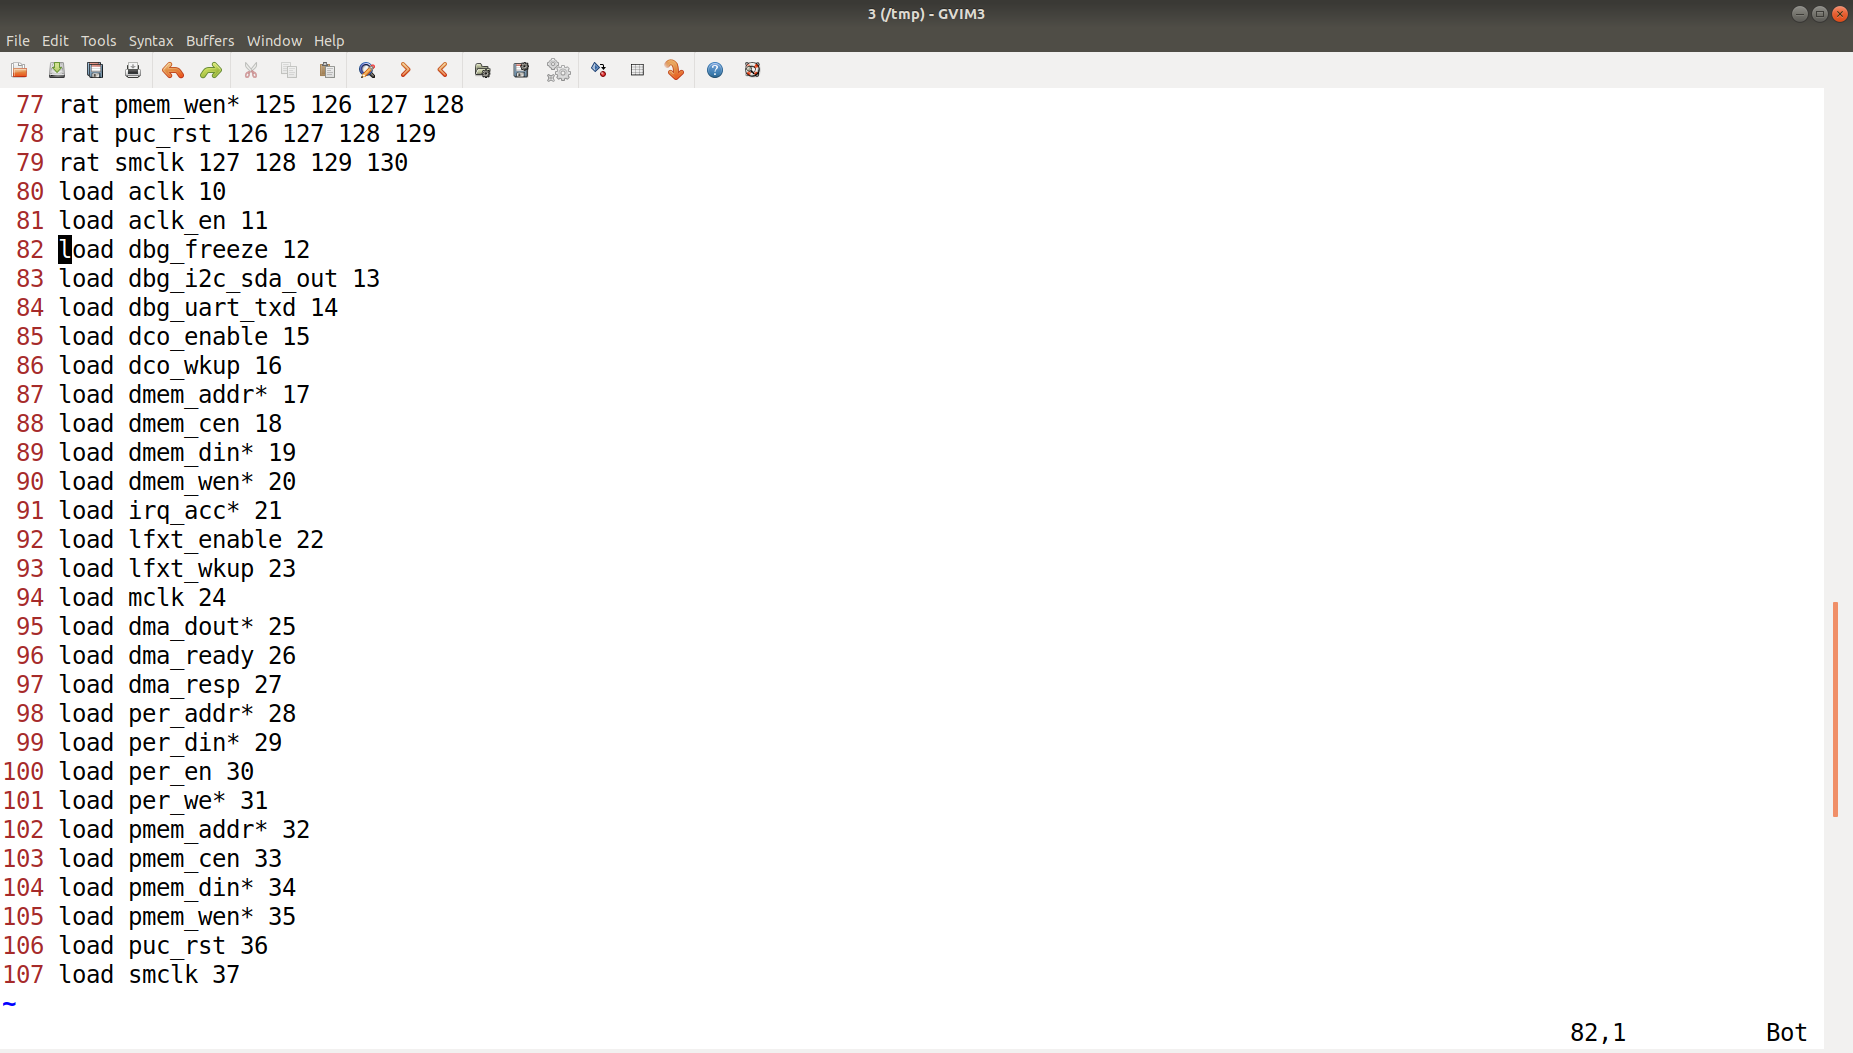
Task: Open the Buffers menu
Action: (x=209, y=40)
